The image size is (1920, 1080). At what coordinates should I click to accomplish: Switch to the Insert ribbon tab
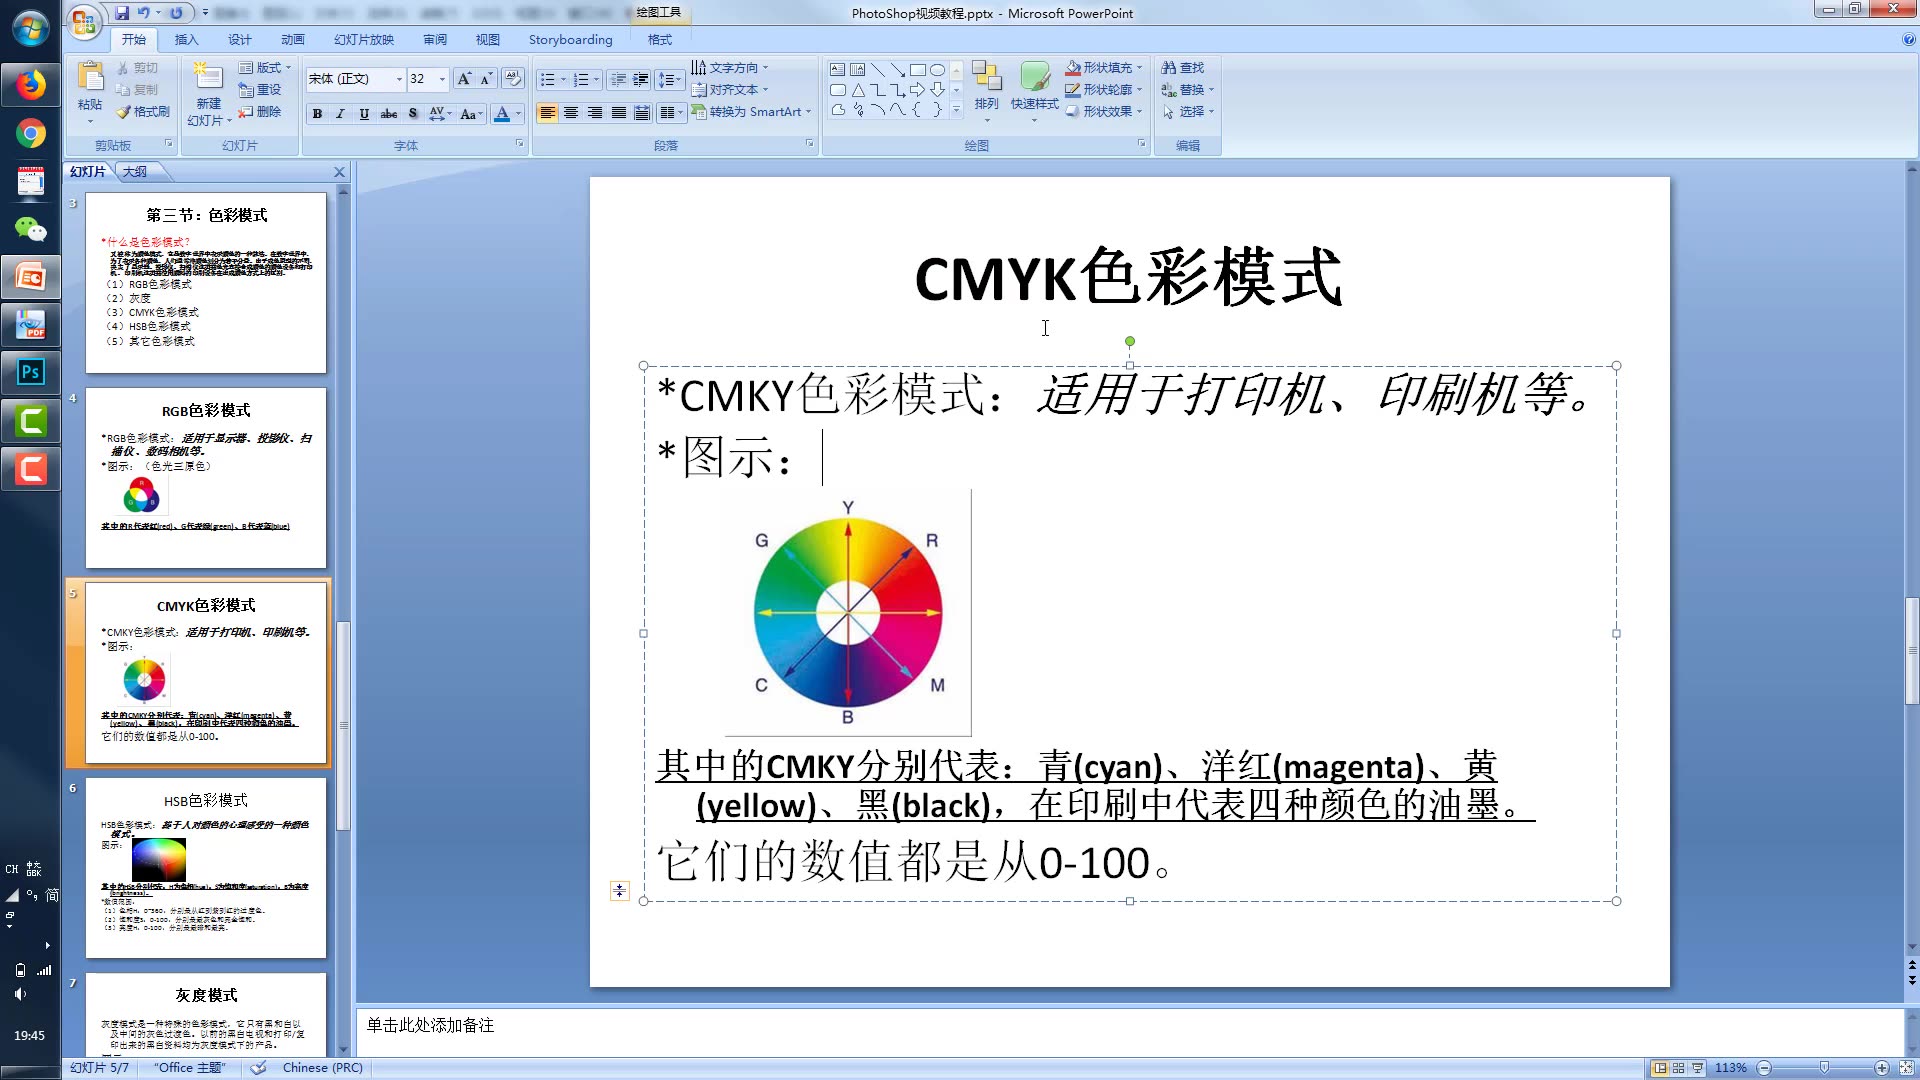click(x=186, y=39)
